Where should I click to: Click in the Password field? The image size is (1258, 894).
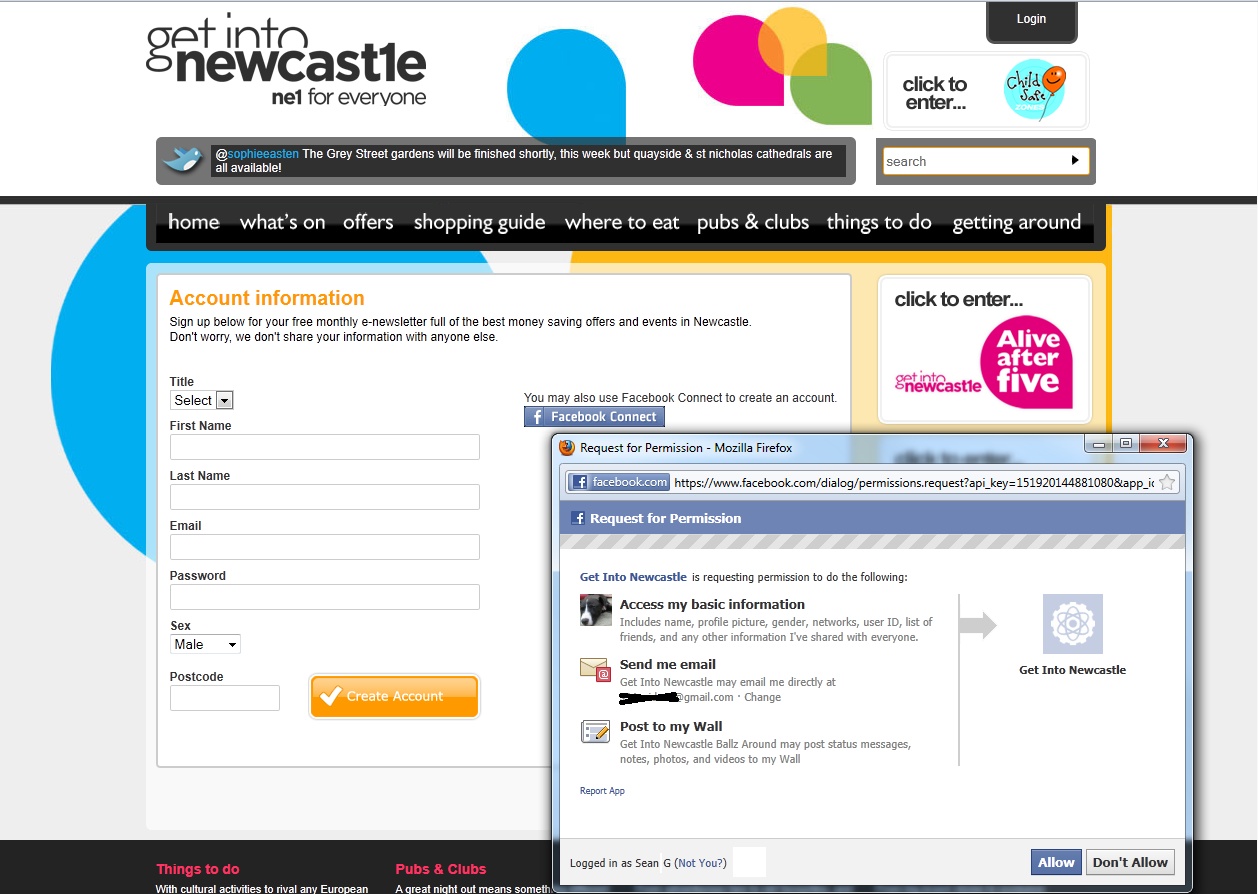point(325,597)
